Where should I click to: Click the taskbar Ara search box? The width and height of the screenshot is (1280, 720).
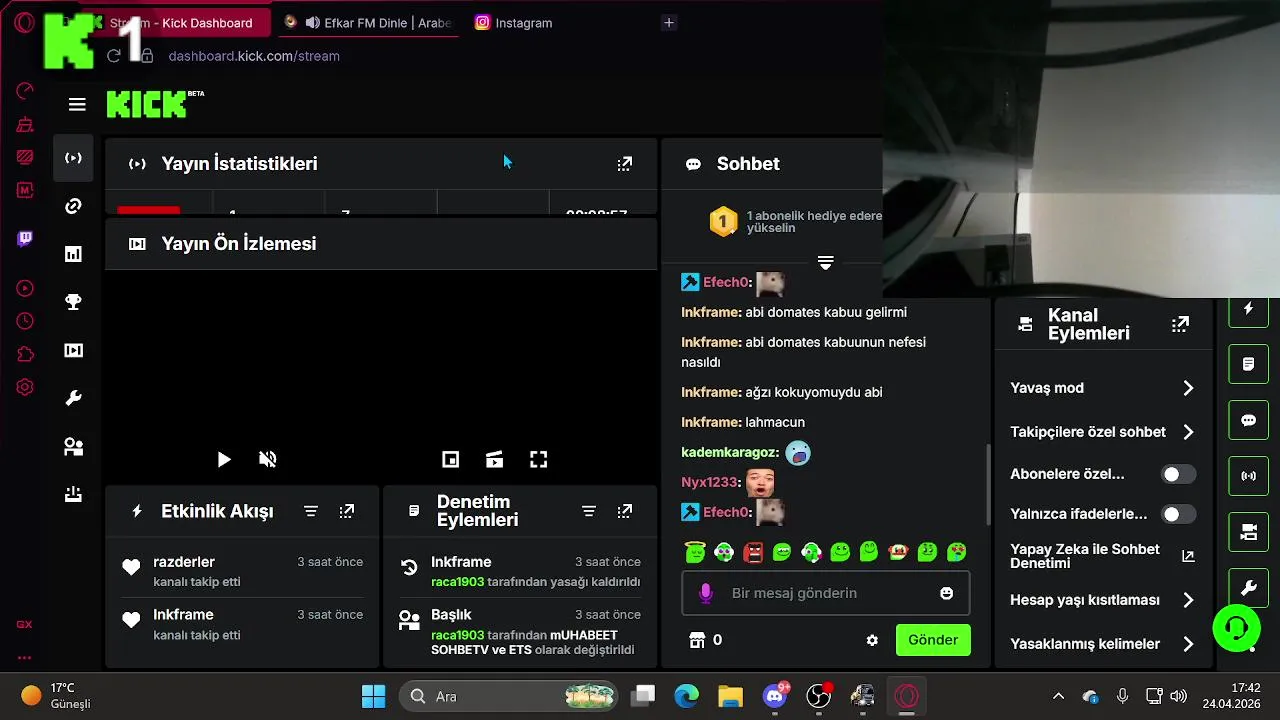(508, 696)
